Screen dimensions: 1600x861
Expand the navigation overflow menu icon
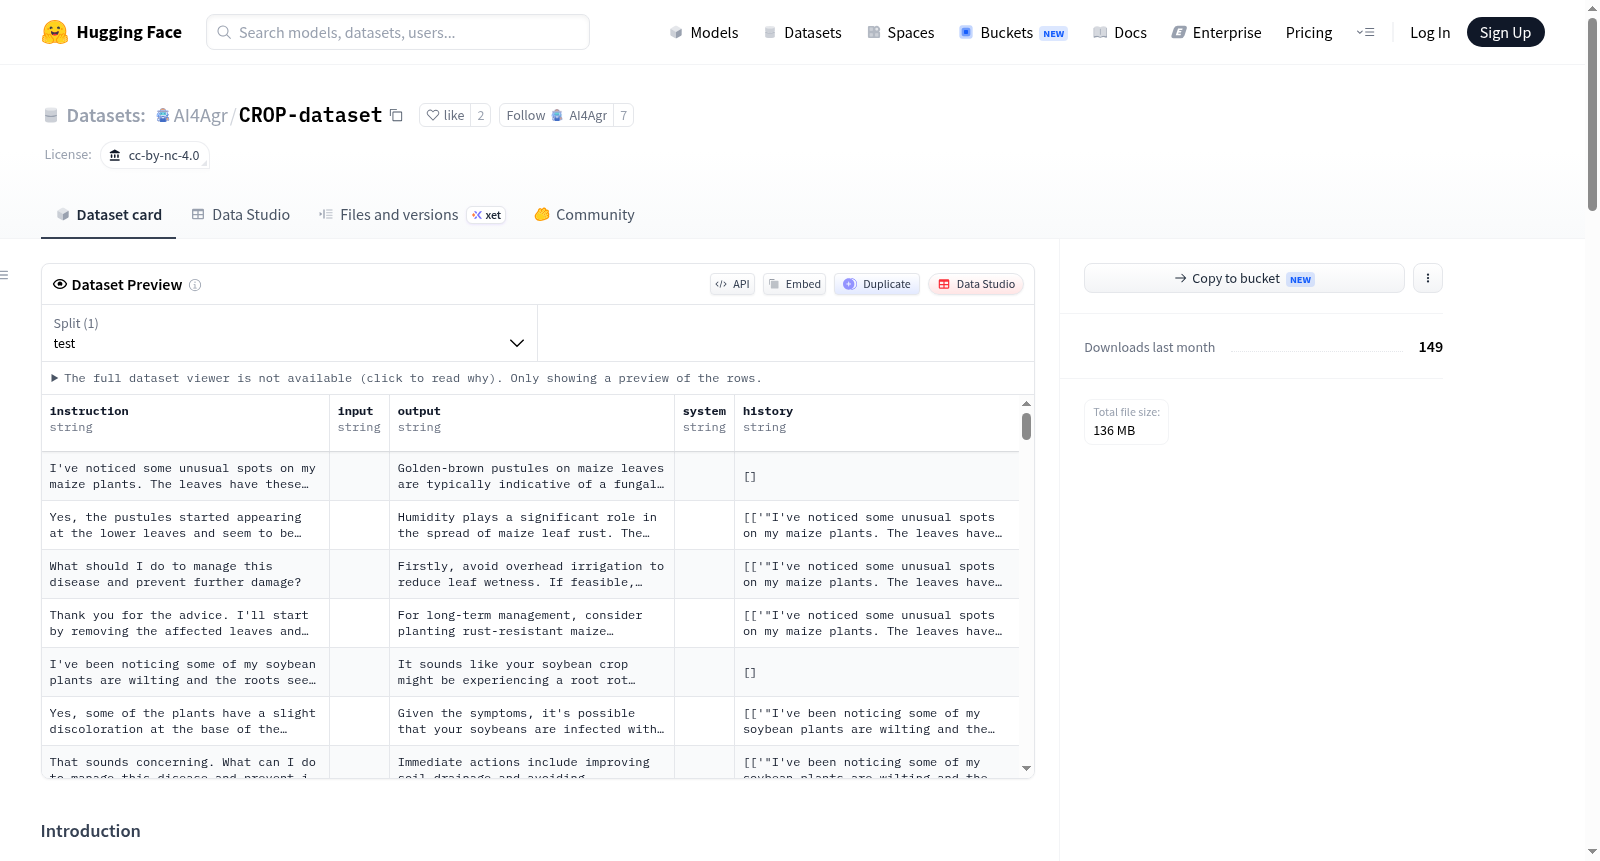1365,32
